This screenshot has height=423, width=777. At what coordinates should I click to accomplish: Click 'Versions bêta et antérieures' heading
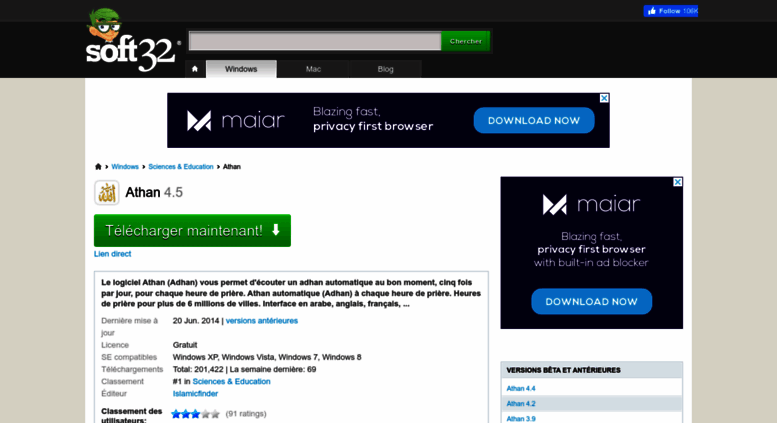click(563, 370)
